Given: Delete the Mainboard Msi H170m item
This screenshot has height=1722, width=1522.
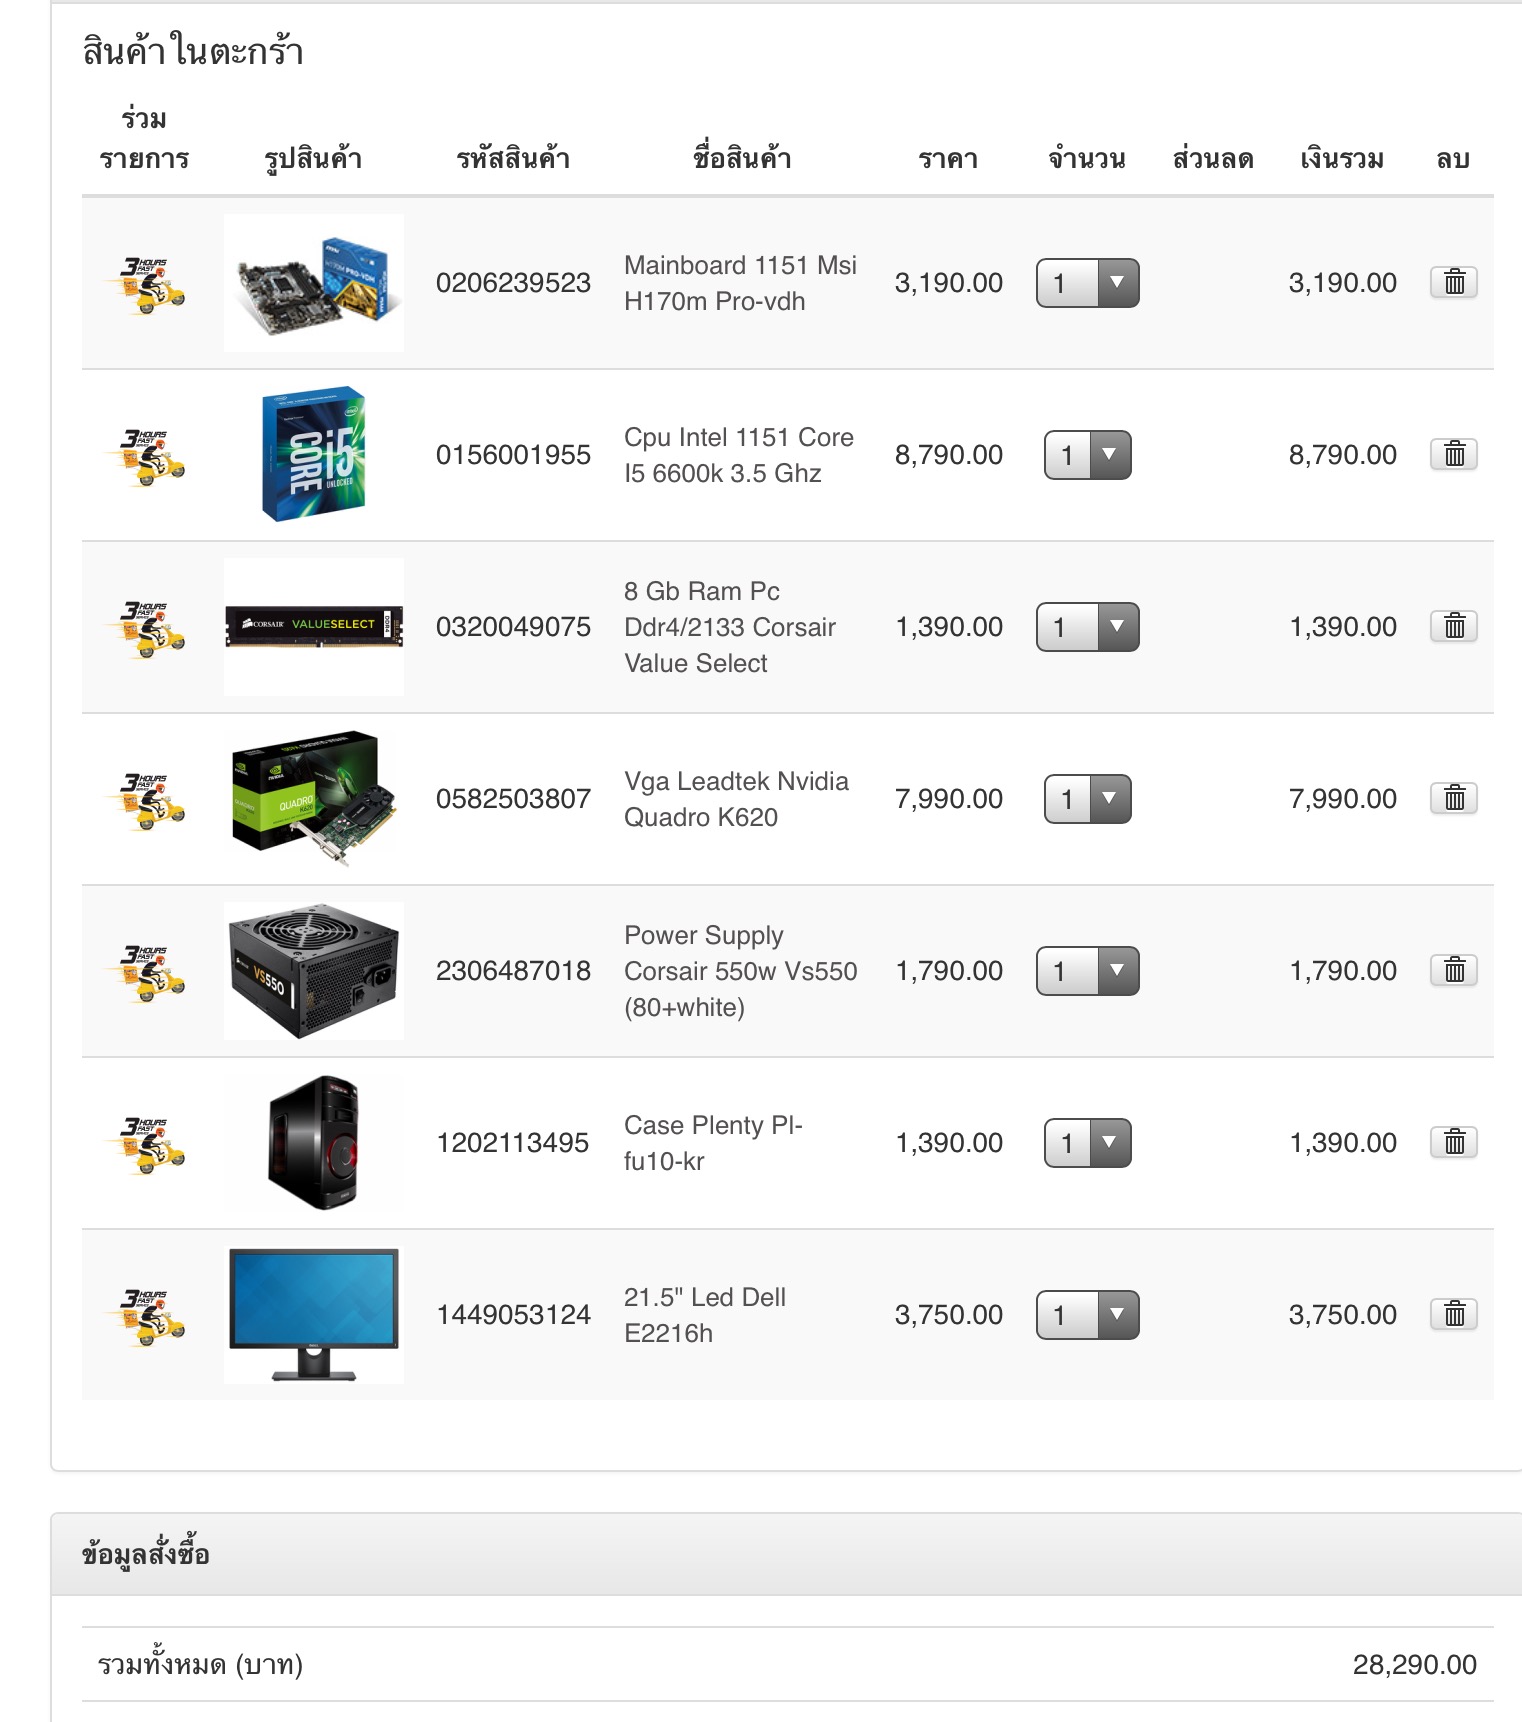Looking at the screenshot, I should [1454, 282].
